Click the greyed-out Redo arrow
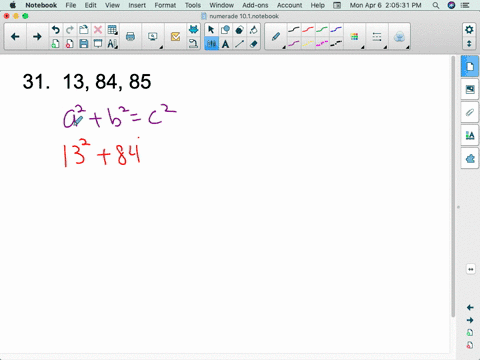Image resolution: width=480 pixels, height=360 pixels. pyautogui.click(x=70, y=30)
